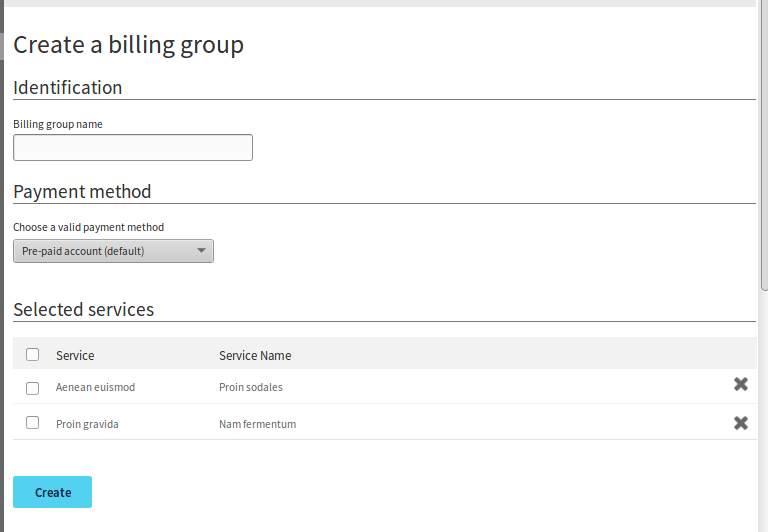The image size is (768, 532).
Task: Click the Billing group name label
Action: [x=58, y=124]
